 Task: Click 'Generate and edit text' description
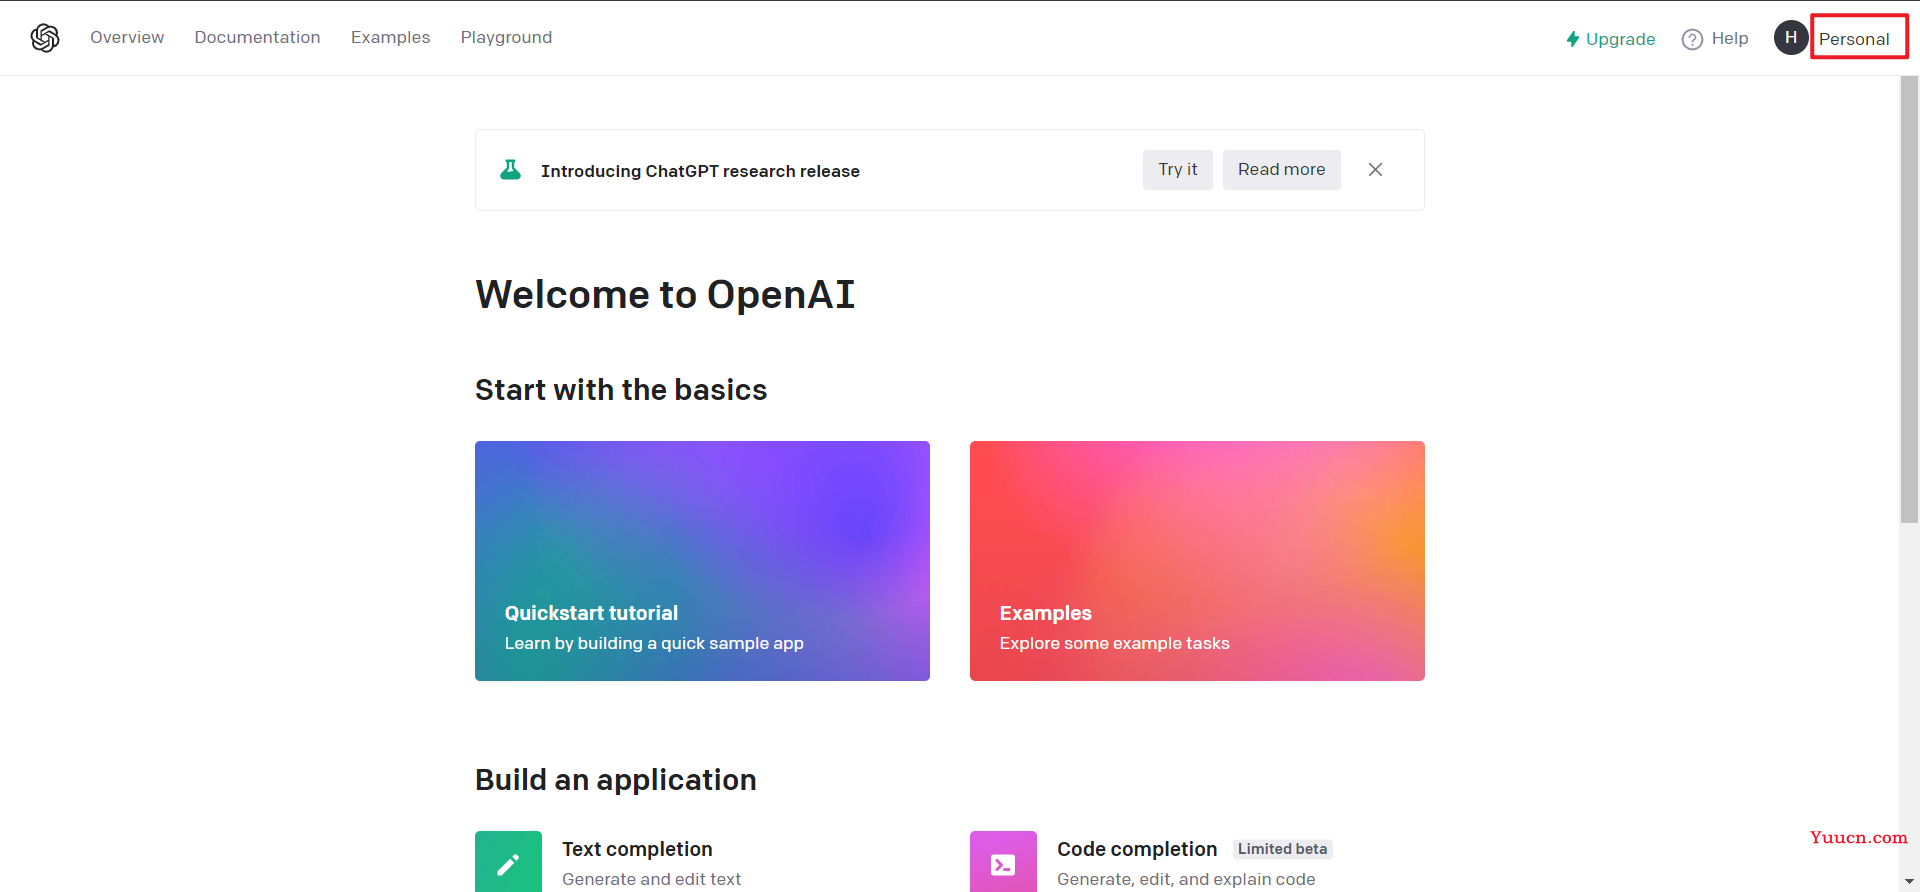click(x=651, y=879)
